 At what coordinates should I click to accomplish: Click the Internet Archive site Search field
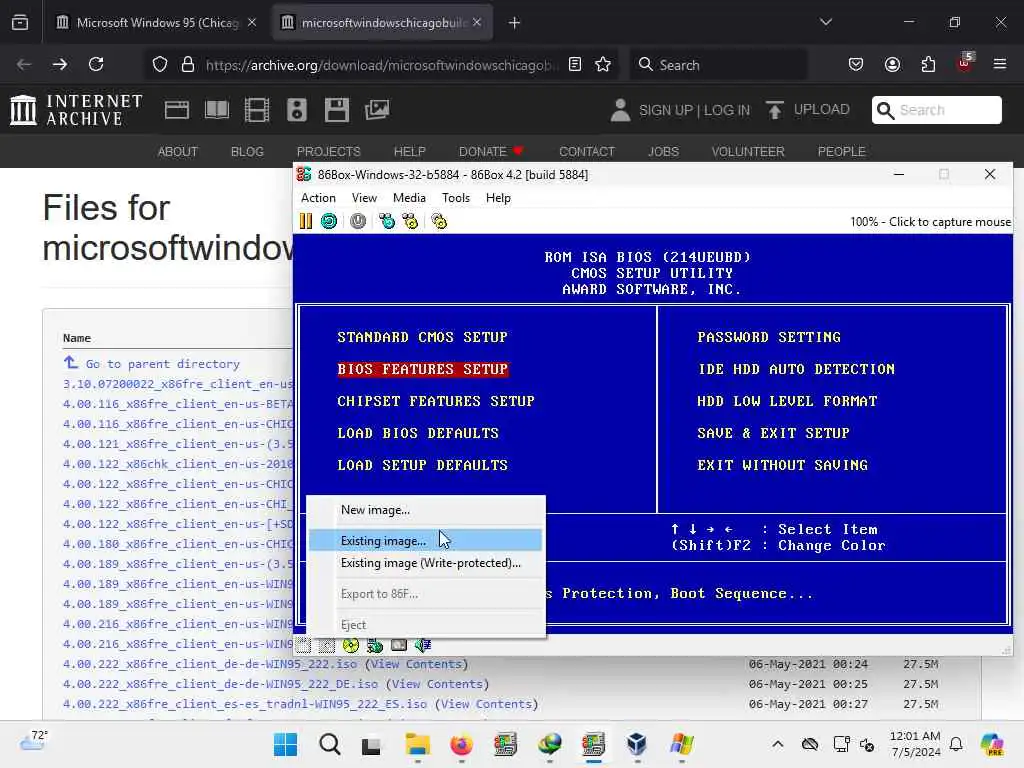tap(936, 110)
